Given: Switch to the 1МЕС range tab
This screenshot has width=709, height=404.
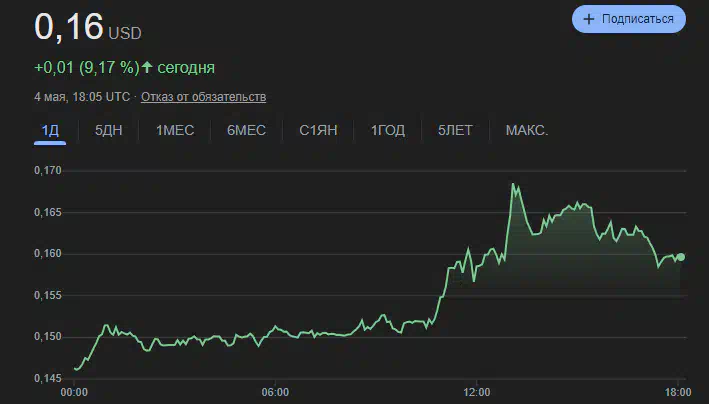Looking at the screenshot, I should click(x=175, y=131).
